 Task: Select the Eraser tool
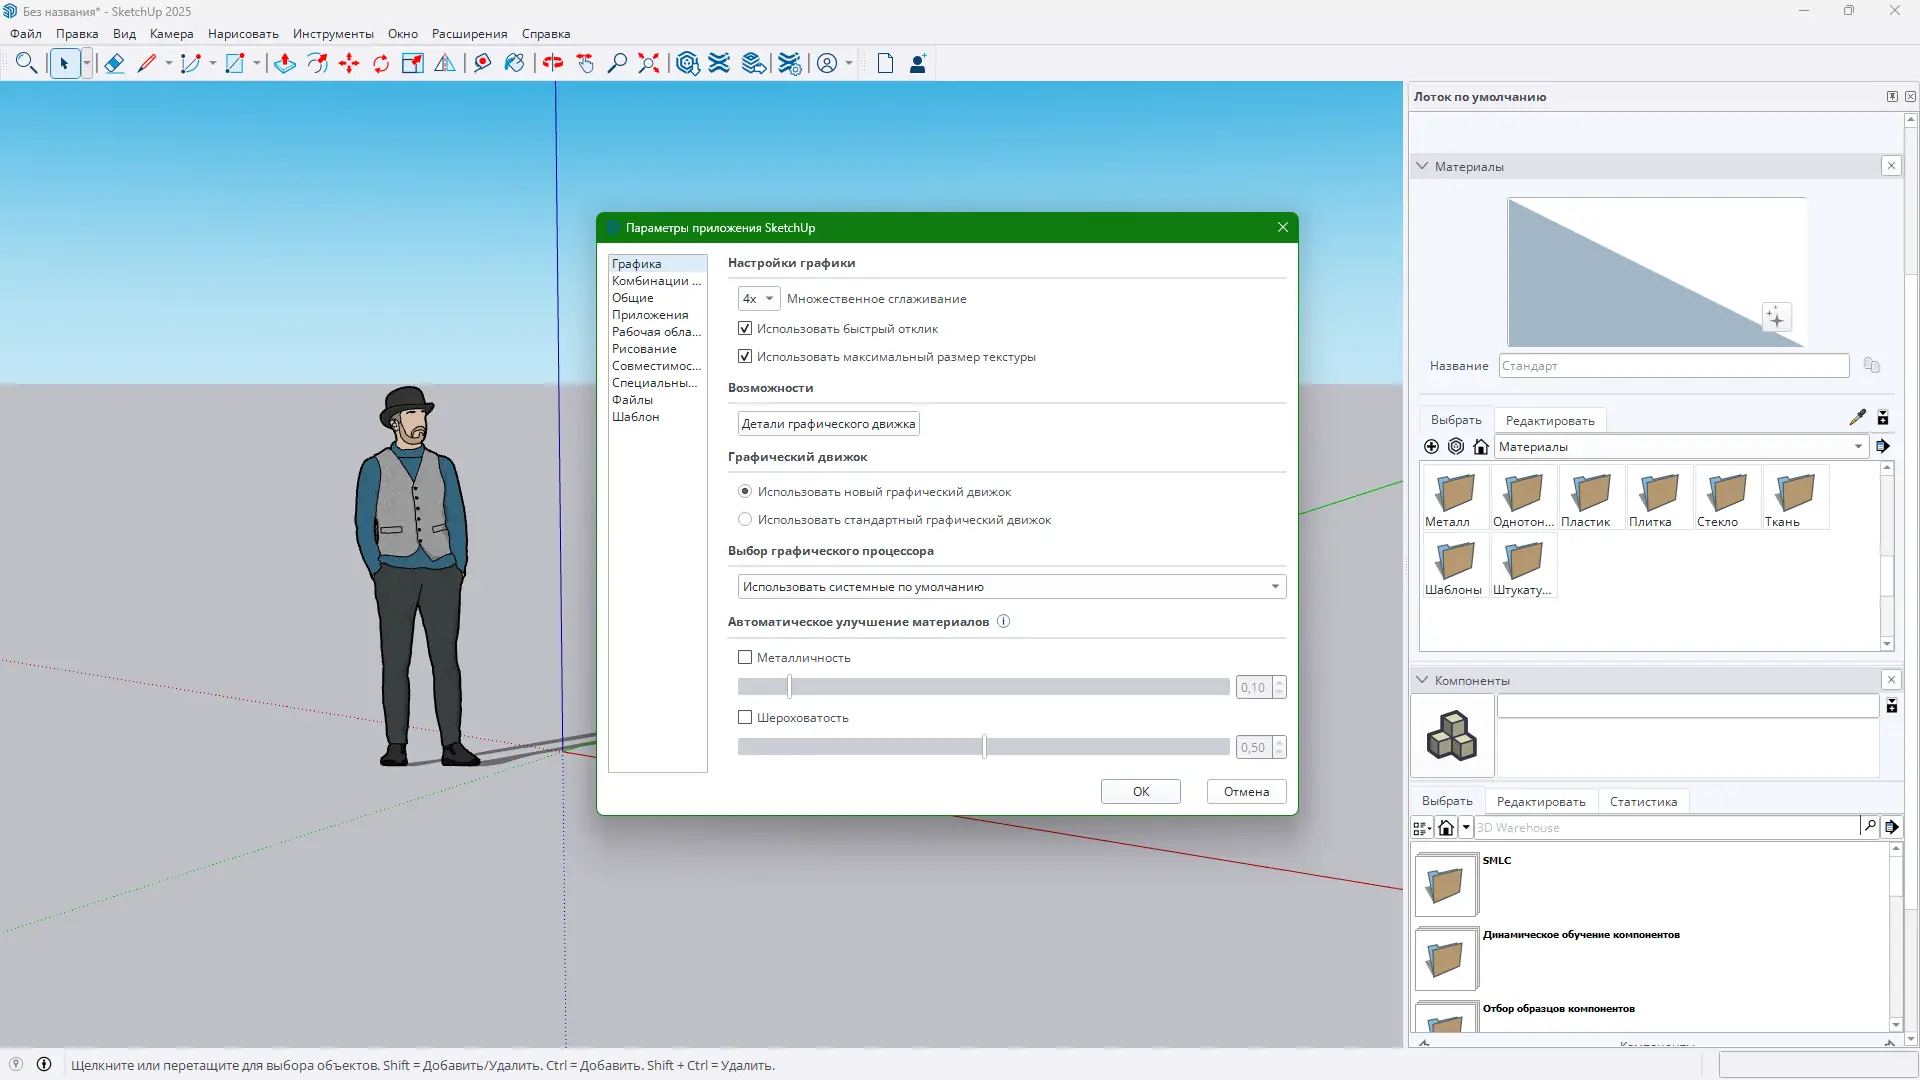coord(114,64)
